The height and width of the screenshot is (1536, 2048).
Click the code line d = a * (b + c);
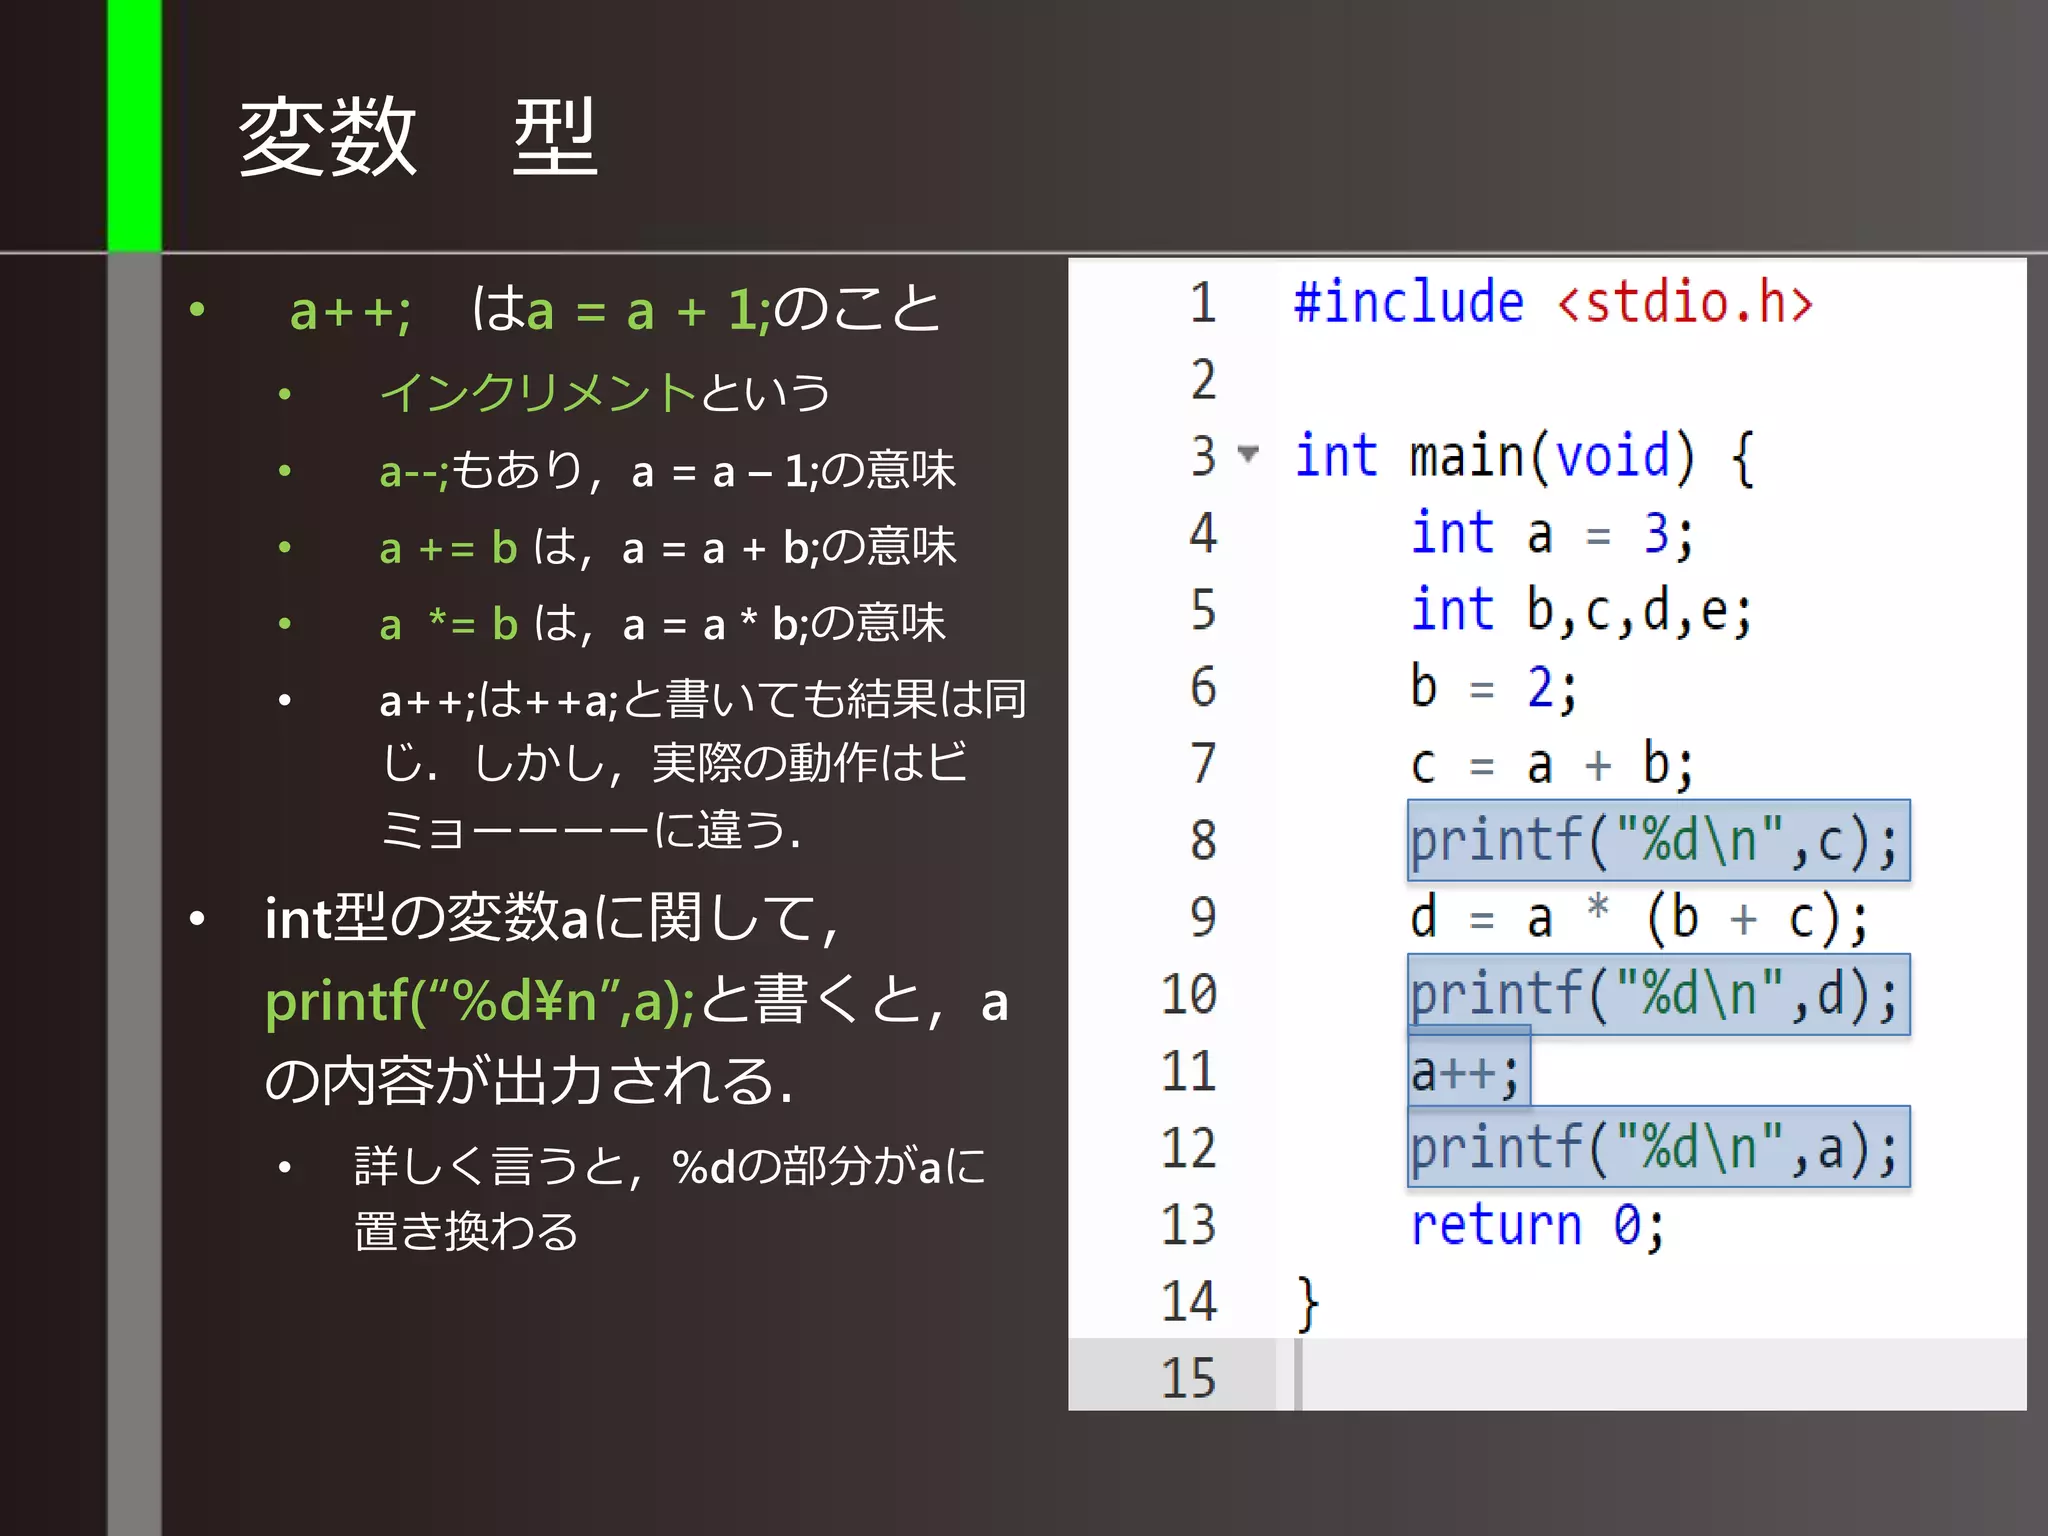[1639, 918]
